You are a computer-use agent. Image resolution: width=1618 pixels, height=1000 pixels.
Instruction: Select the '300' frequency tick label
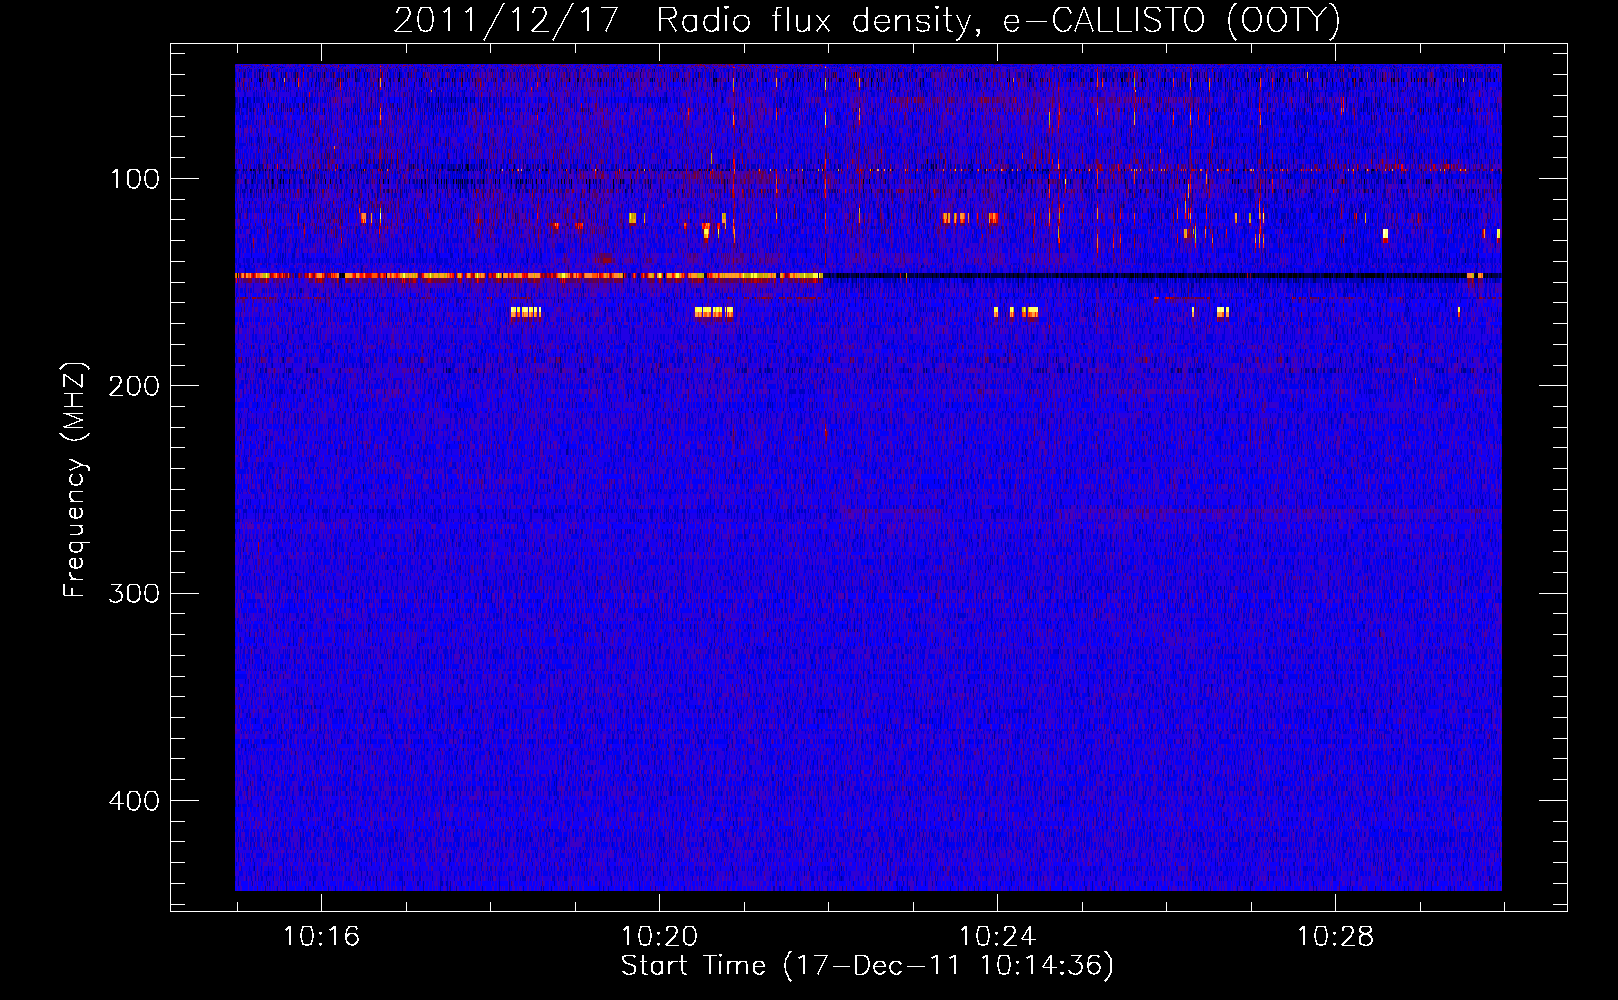tap(134, 594)
